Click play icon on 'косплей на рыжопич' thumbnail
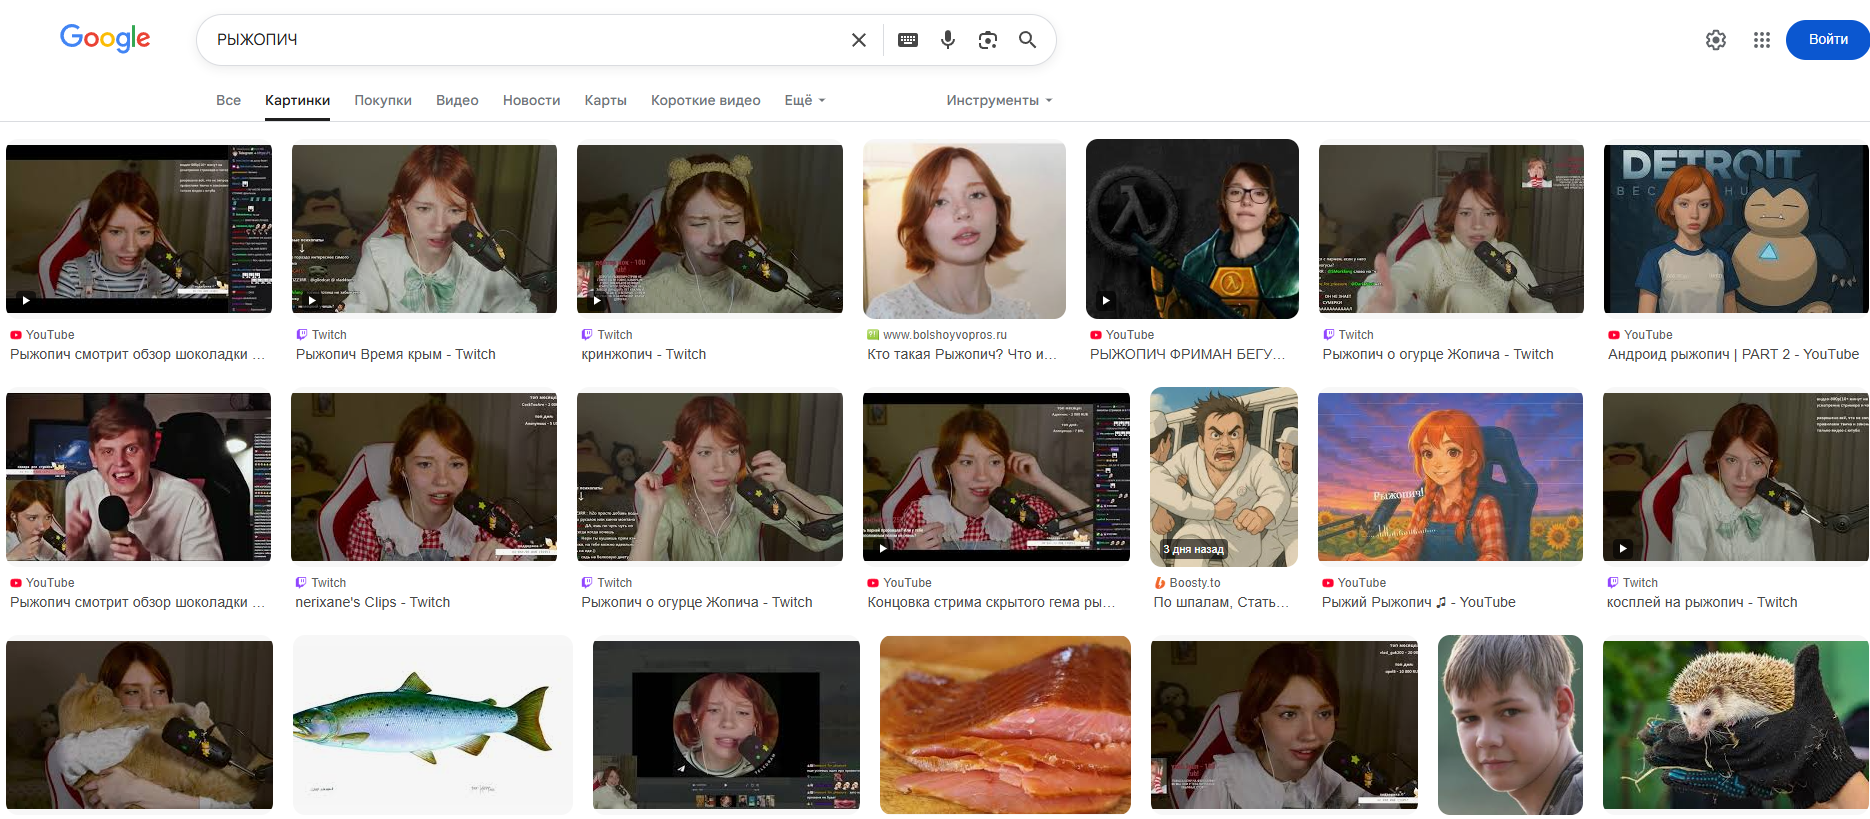 (x=1622, y=548)
